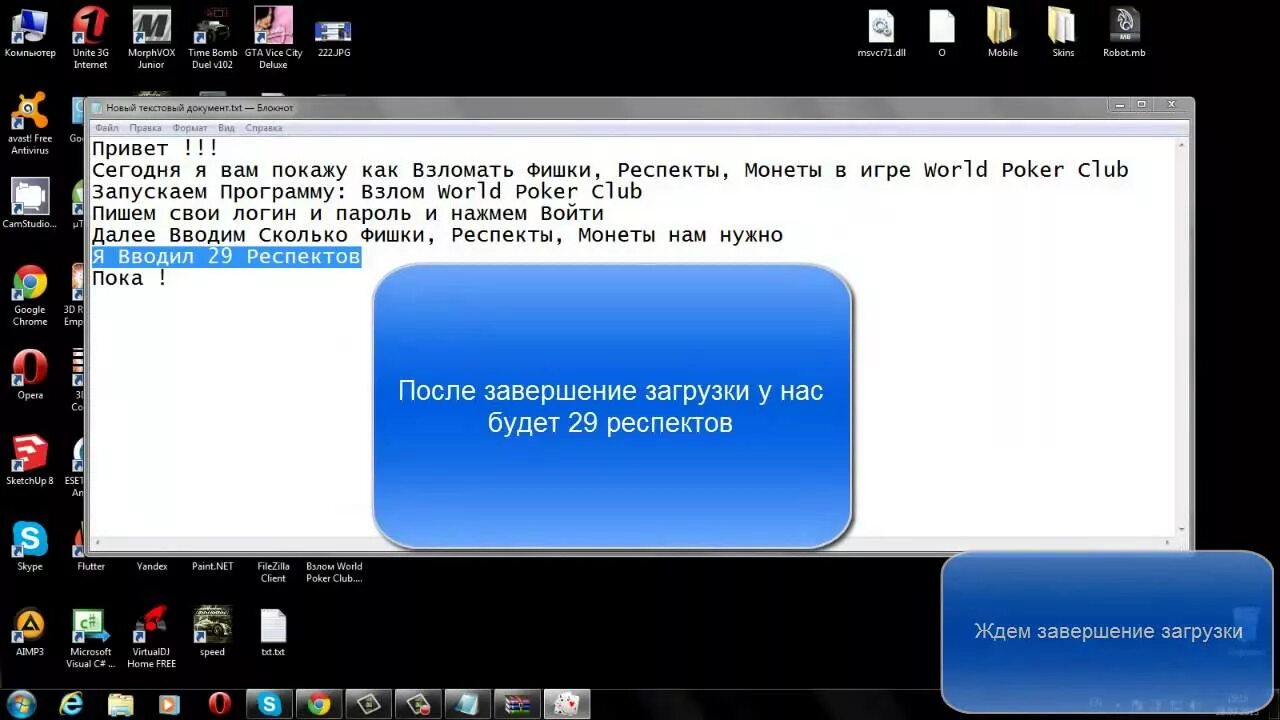
Task: Select the Mobile folder on the desktop
Action: coord(1002,33)
